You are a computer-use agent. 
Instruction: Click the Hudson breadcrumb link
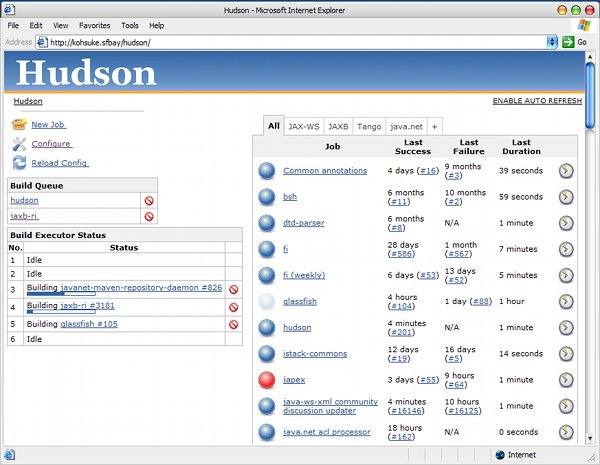[28, 101]
